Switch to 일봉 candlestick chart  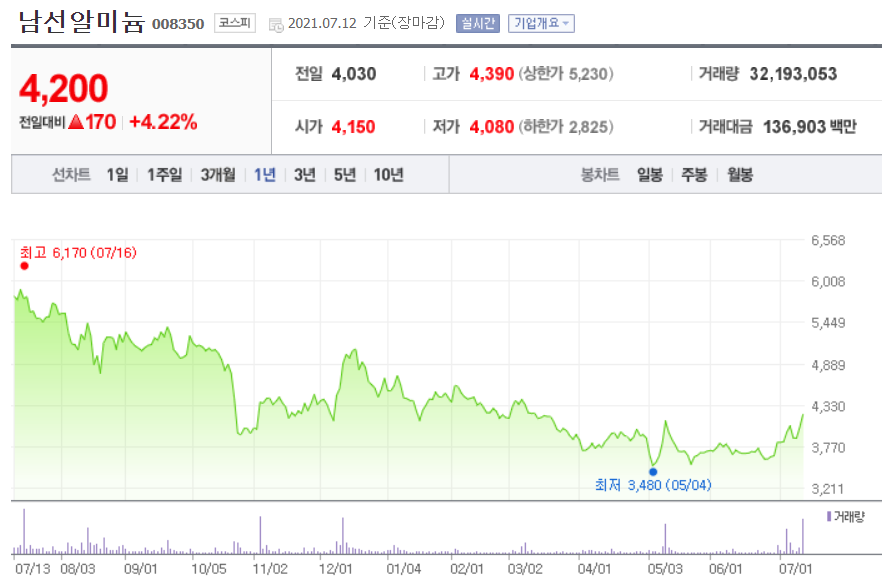tap(650, 175)
